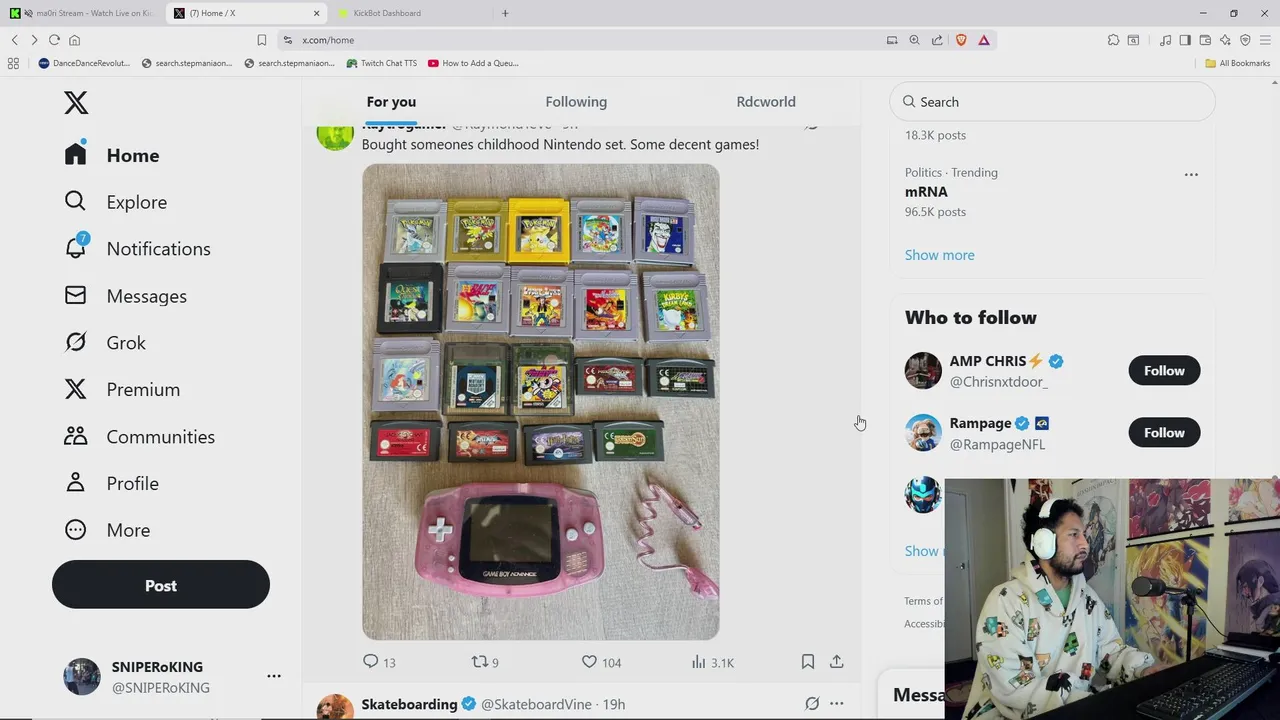Open the Premium page in the sidebar
The image size is (1280, 720).
point(123,390)
